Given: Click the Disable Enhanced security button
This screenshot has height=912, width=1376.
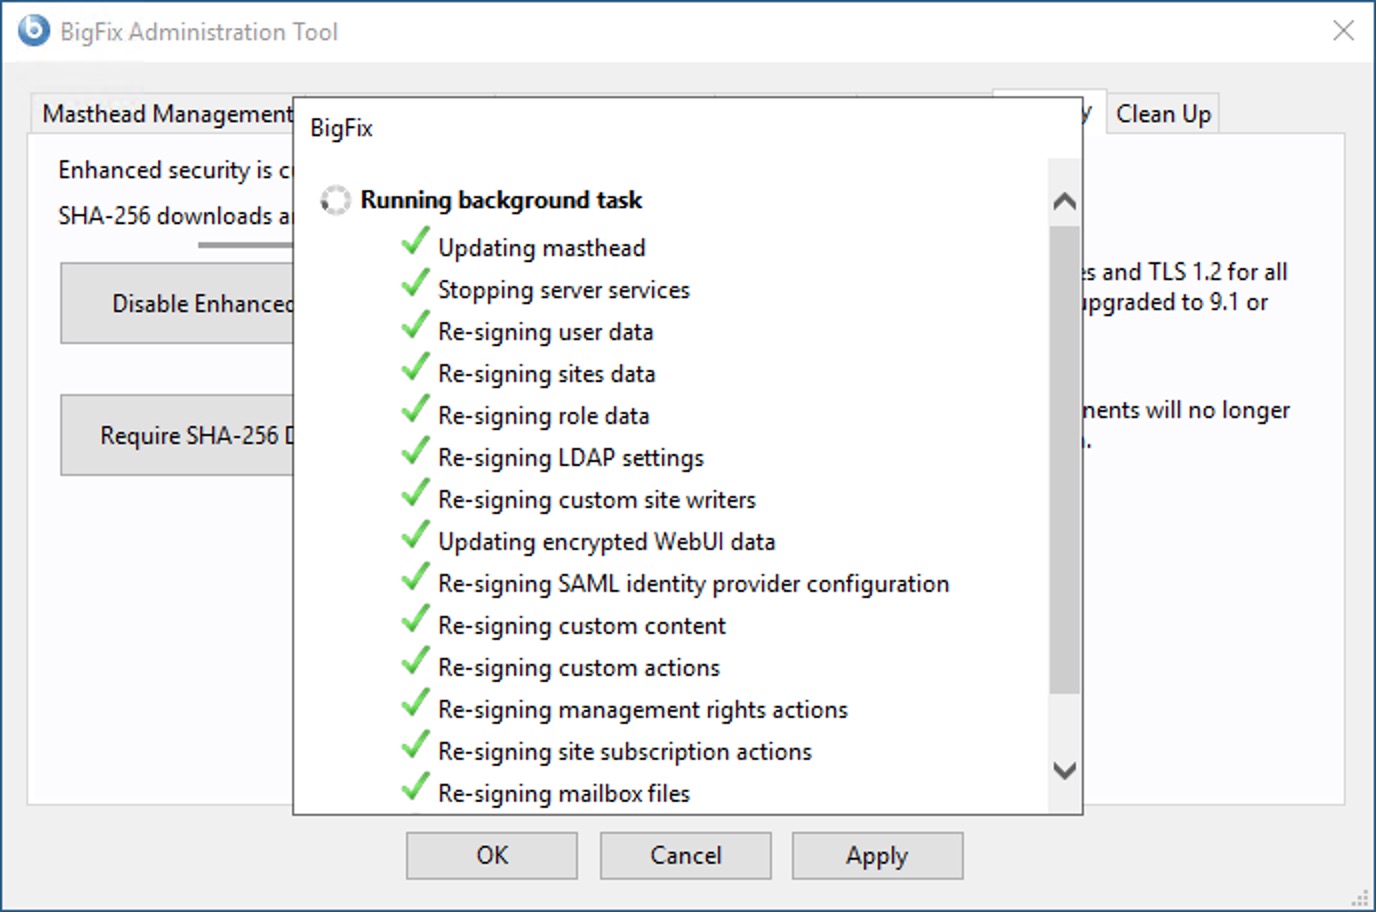Looking at the screenshot, I should (x=178, y=303).
